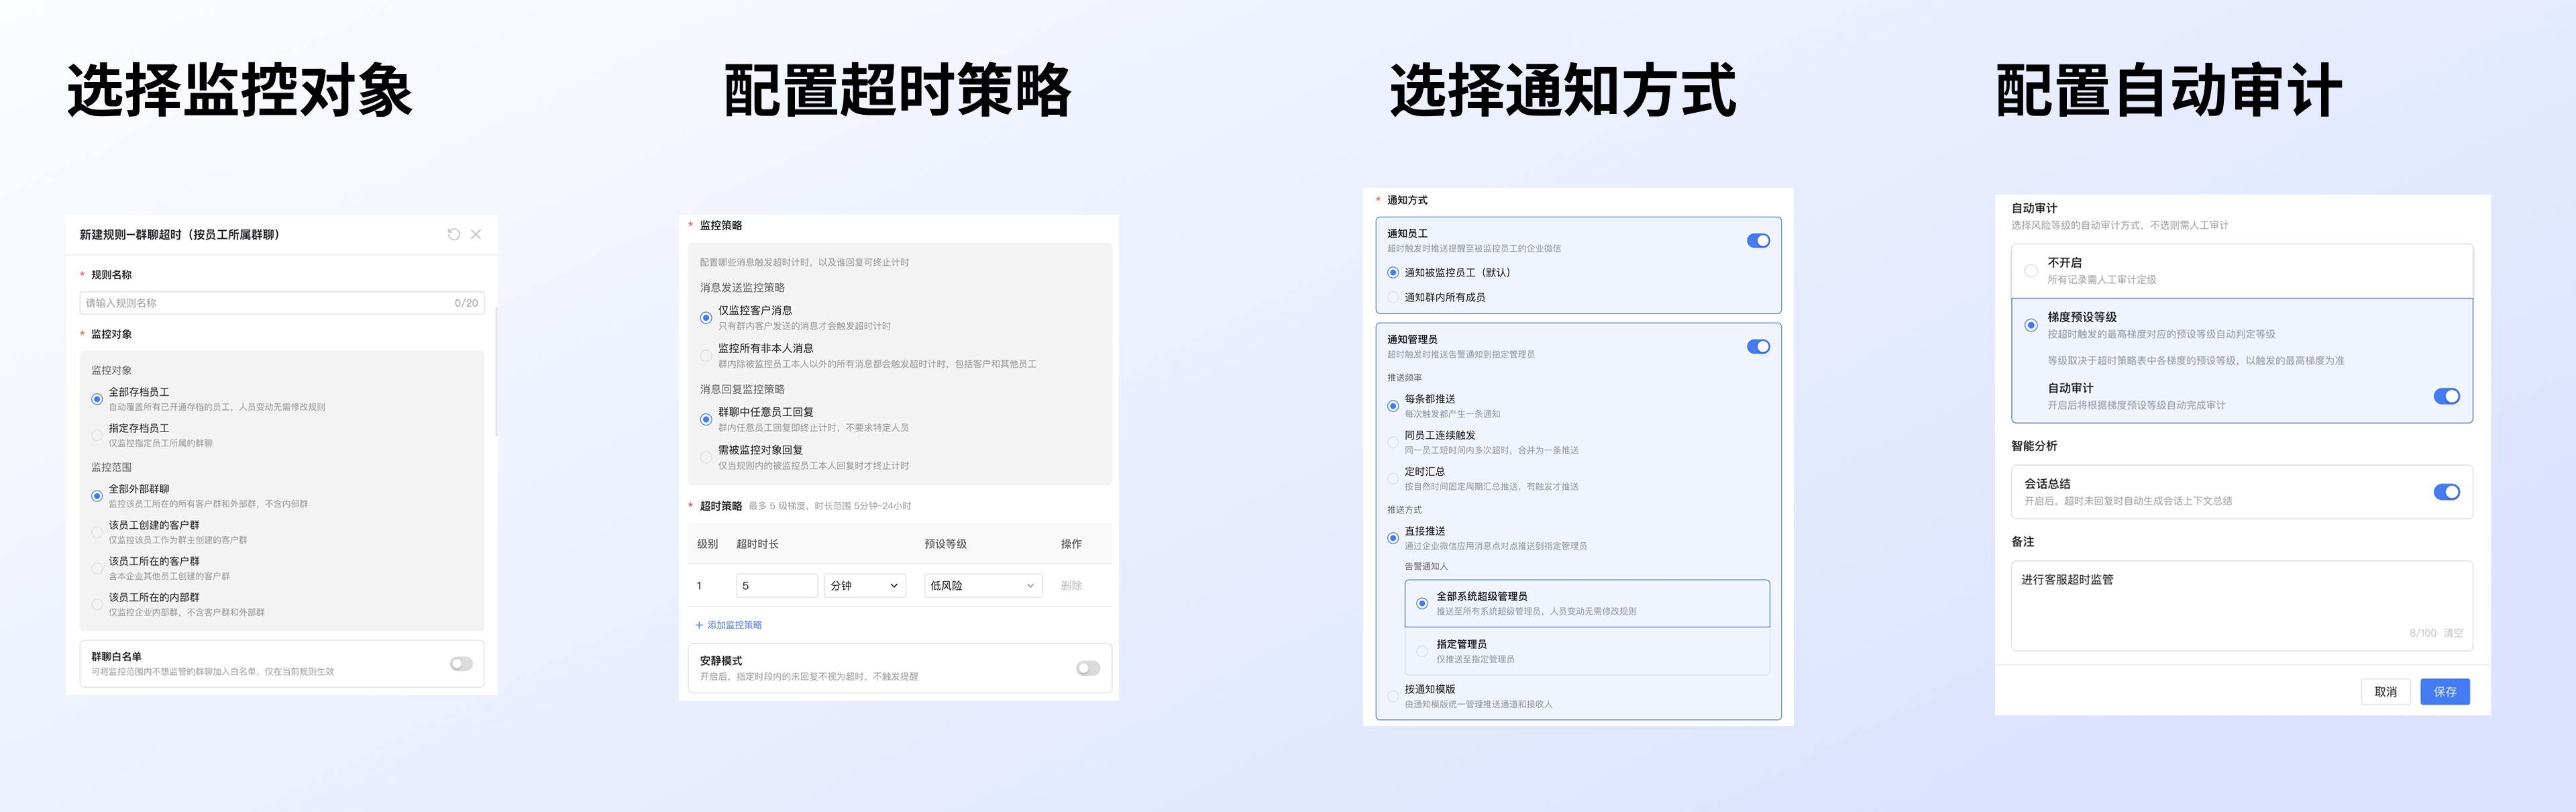Open the 低风险 preset level dropdown
This screenshot has width=2576, height=812.
983,586
